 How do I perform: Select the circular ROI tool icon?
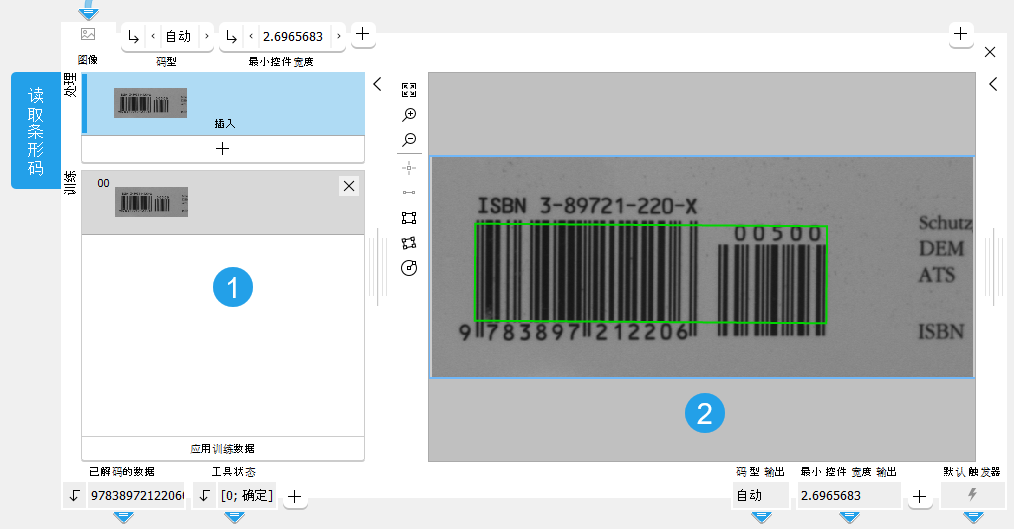pyautogui.click(x=408, y=268)
